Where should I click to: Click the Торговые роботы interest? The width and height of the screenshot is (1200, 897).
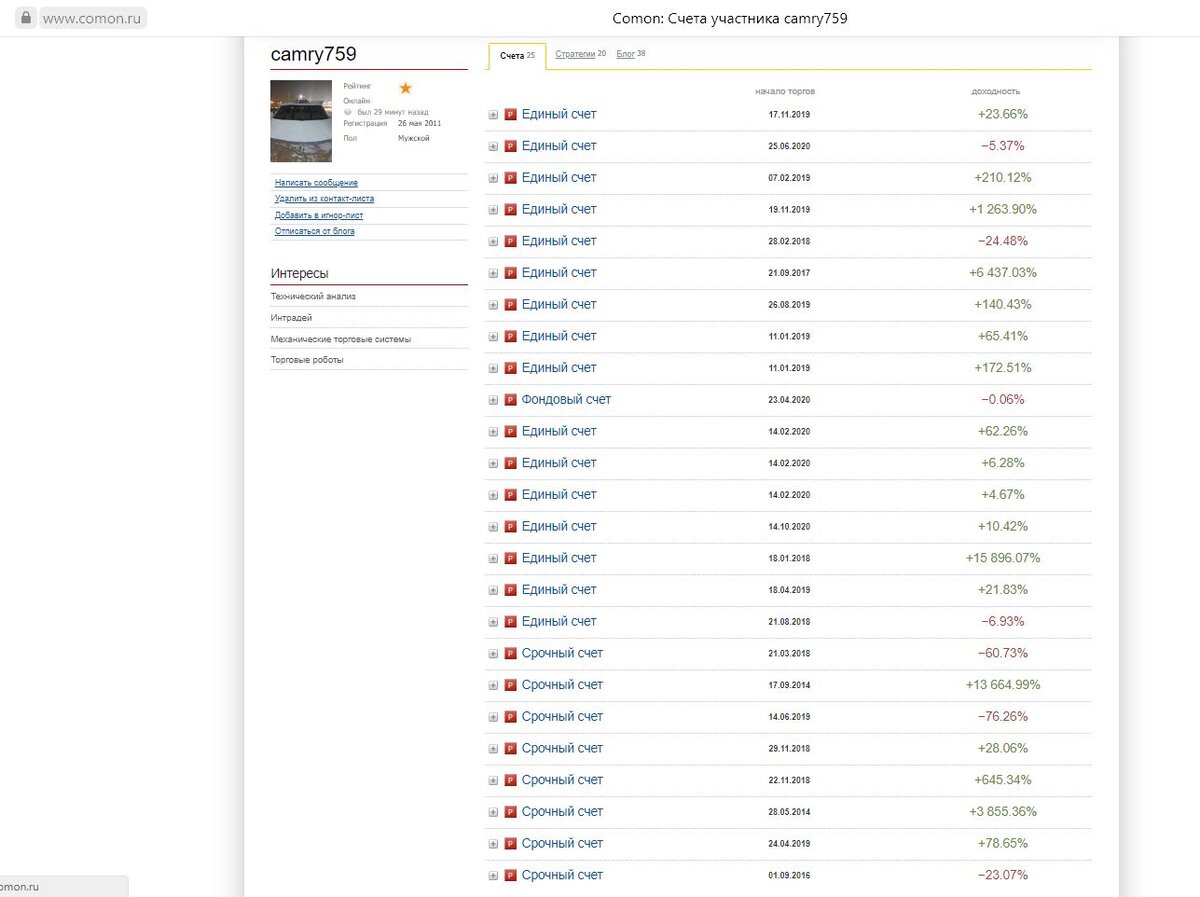point(307,360)
